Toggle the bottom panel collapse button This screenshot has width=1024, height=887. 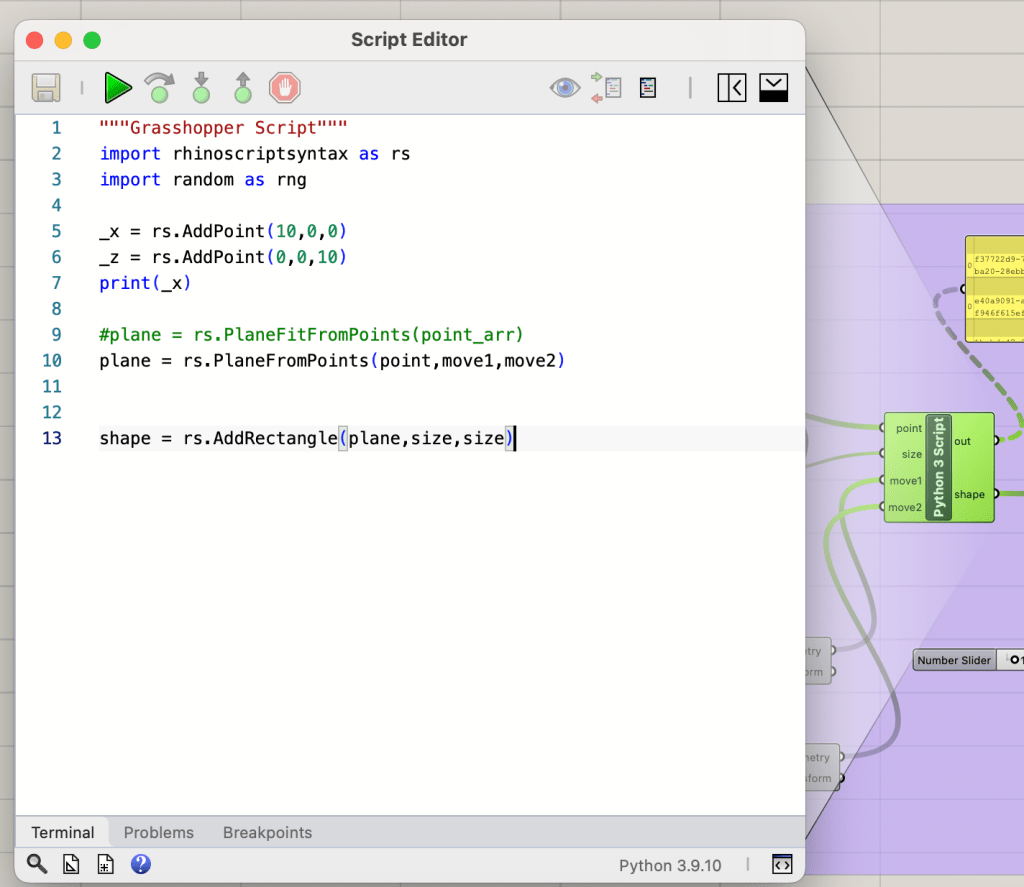[x=775, y=88]
